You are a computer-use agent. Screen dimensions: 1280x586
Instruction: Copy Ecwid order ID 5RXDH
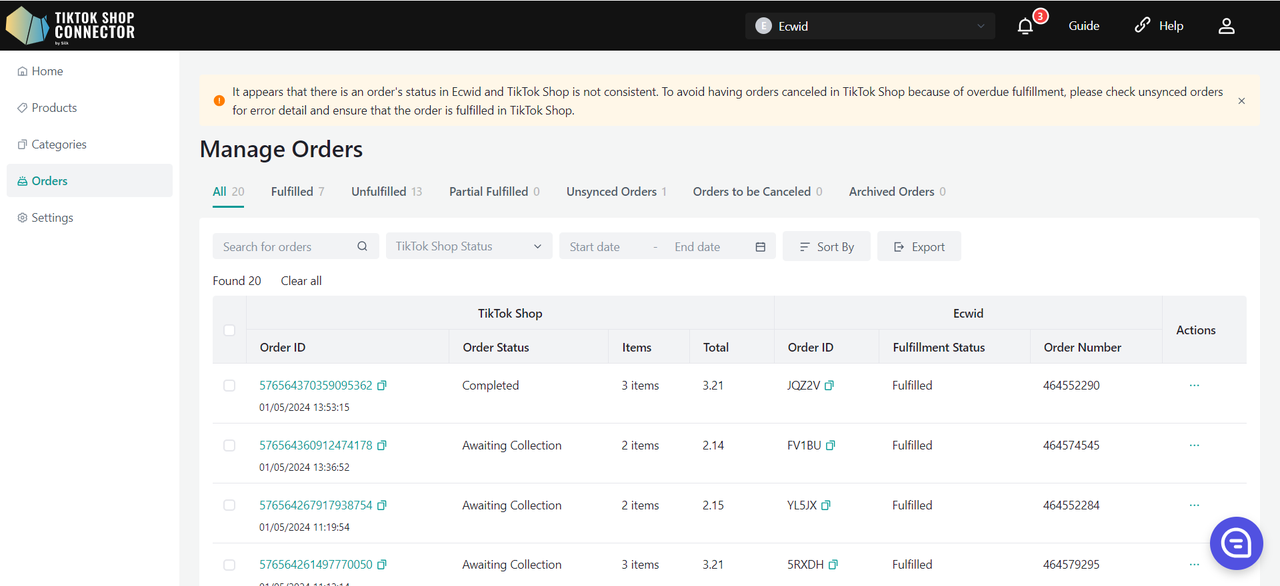point(833,564)
